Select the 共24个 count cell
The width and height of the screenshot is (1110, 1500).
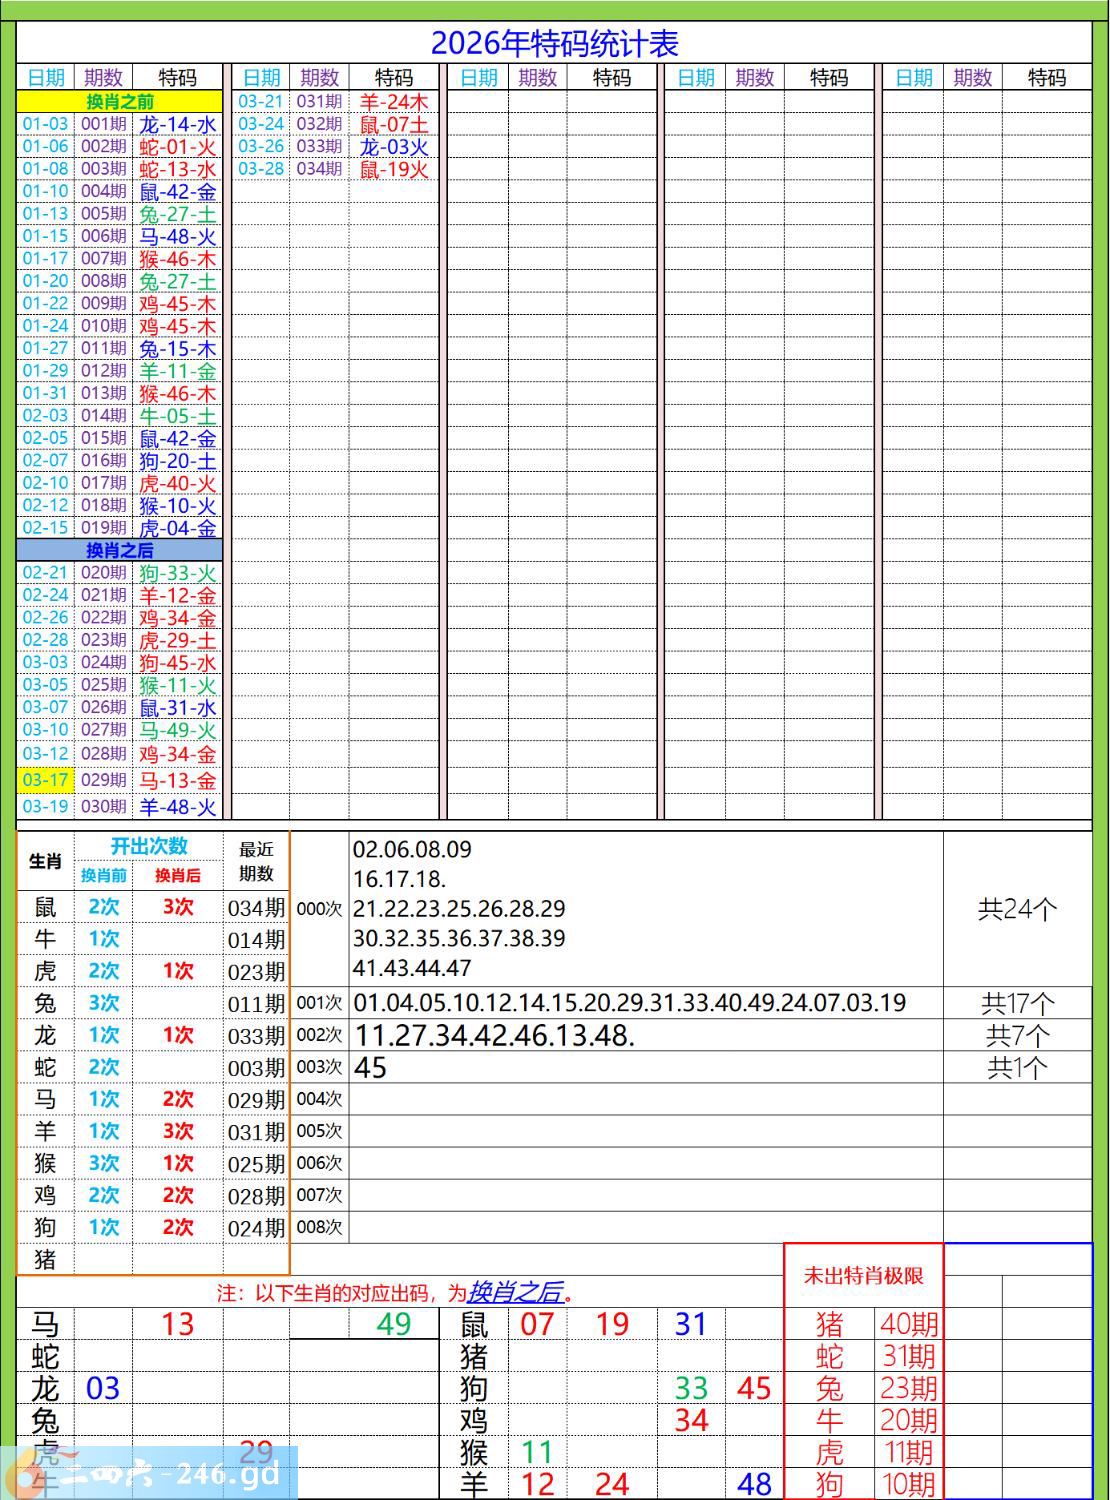[x=1017, y=908]
